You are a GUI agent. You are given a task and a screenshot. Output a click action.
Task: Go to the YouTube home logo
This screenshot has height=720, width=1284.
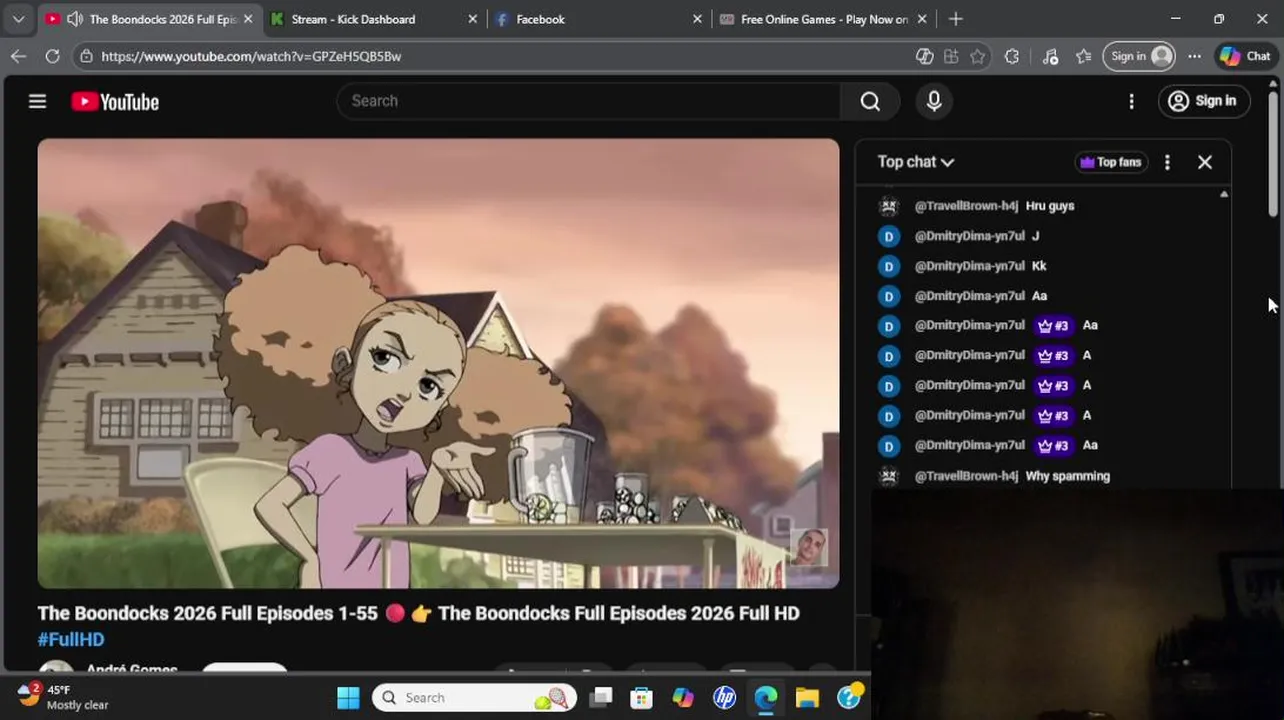coord(115,101)
